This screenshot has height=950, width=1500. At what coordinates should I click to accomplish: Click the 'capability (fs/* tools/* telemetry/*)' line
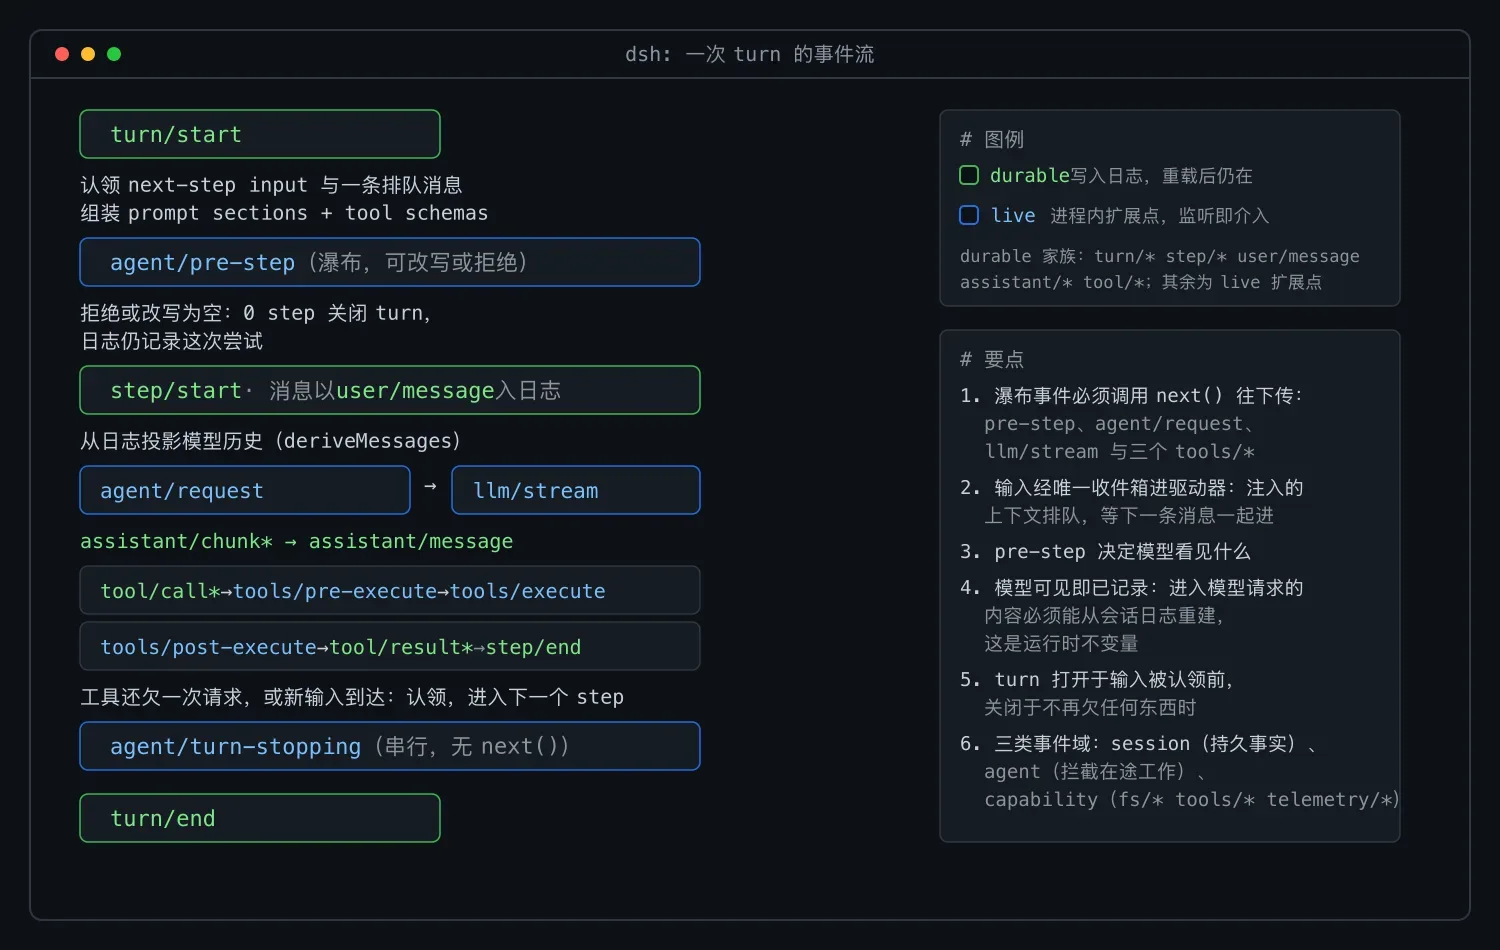click(x=1192, y=799)
